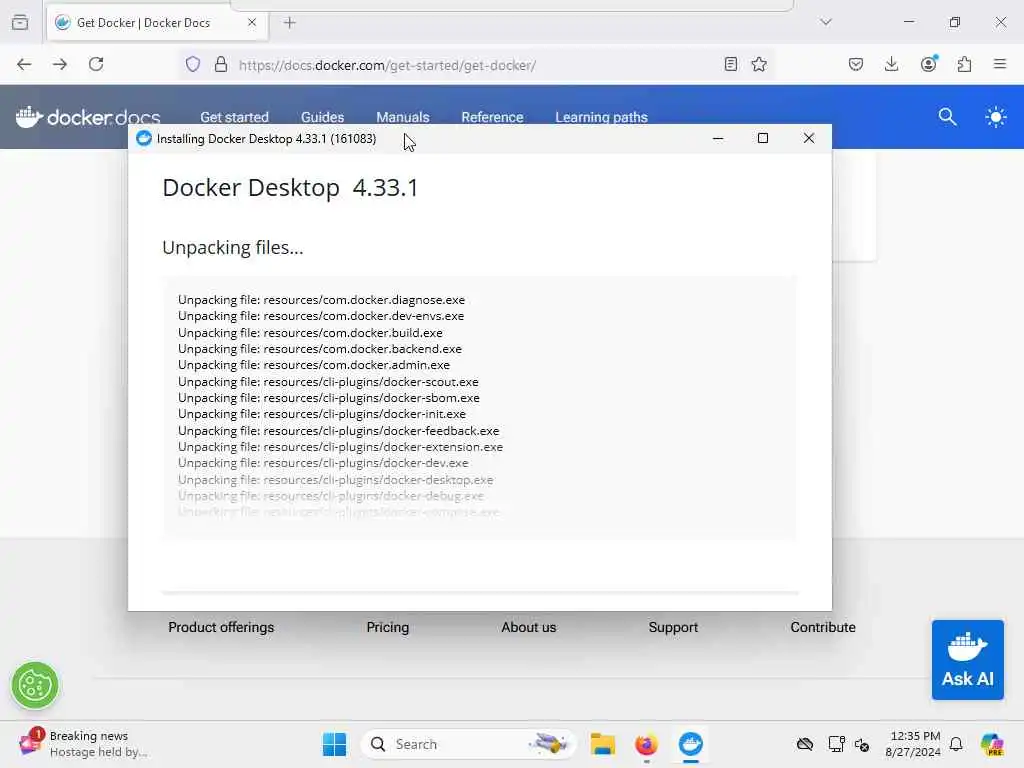Select the Get Docker | Docker Docs tab
Viewport: 1024px width, 768px height.
tap(157, 23)
